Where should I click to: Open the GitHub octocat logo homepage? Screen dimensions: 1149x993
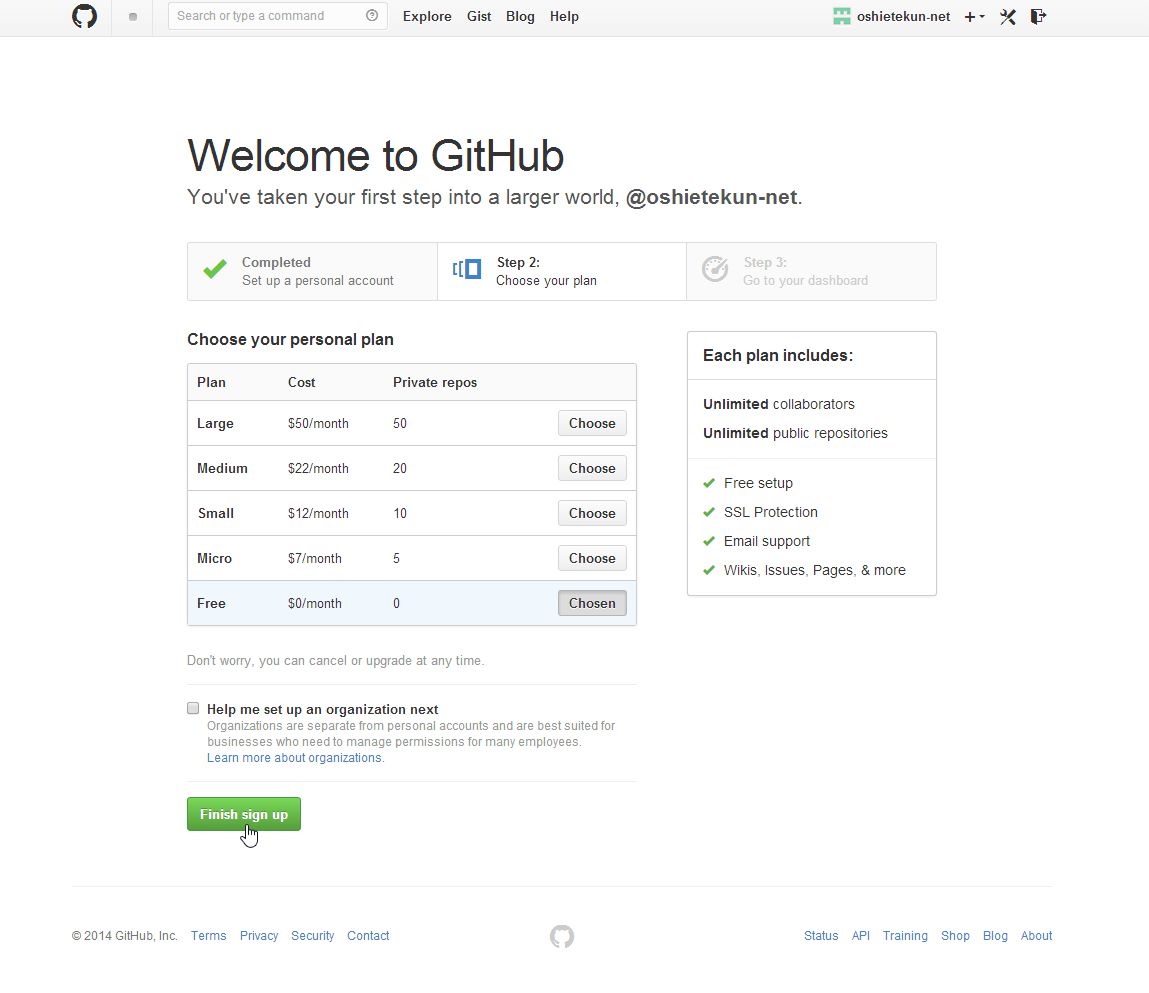(84, 16)
